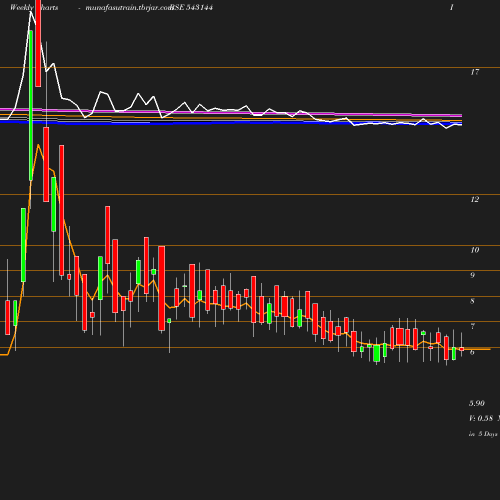Click the price axis label 9
500x500 pixels.
click(472, 275)
